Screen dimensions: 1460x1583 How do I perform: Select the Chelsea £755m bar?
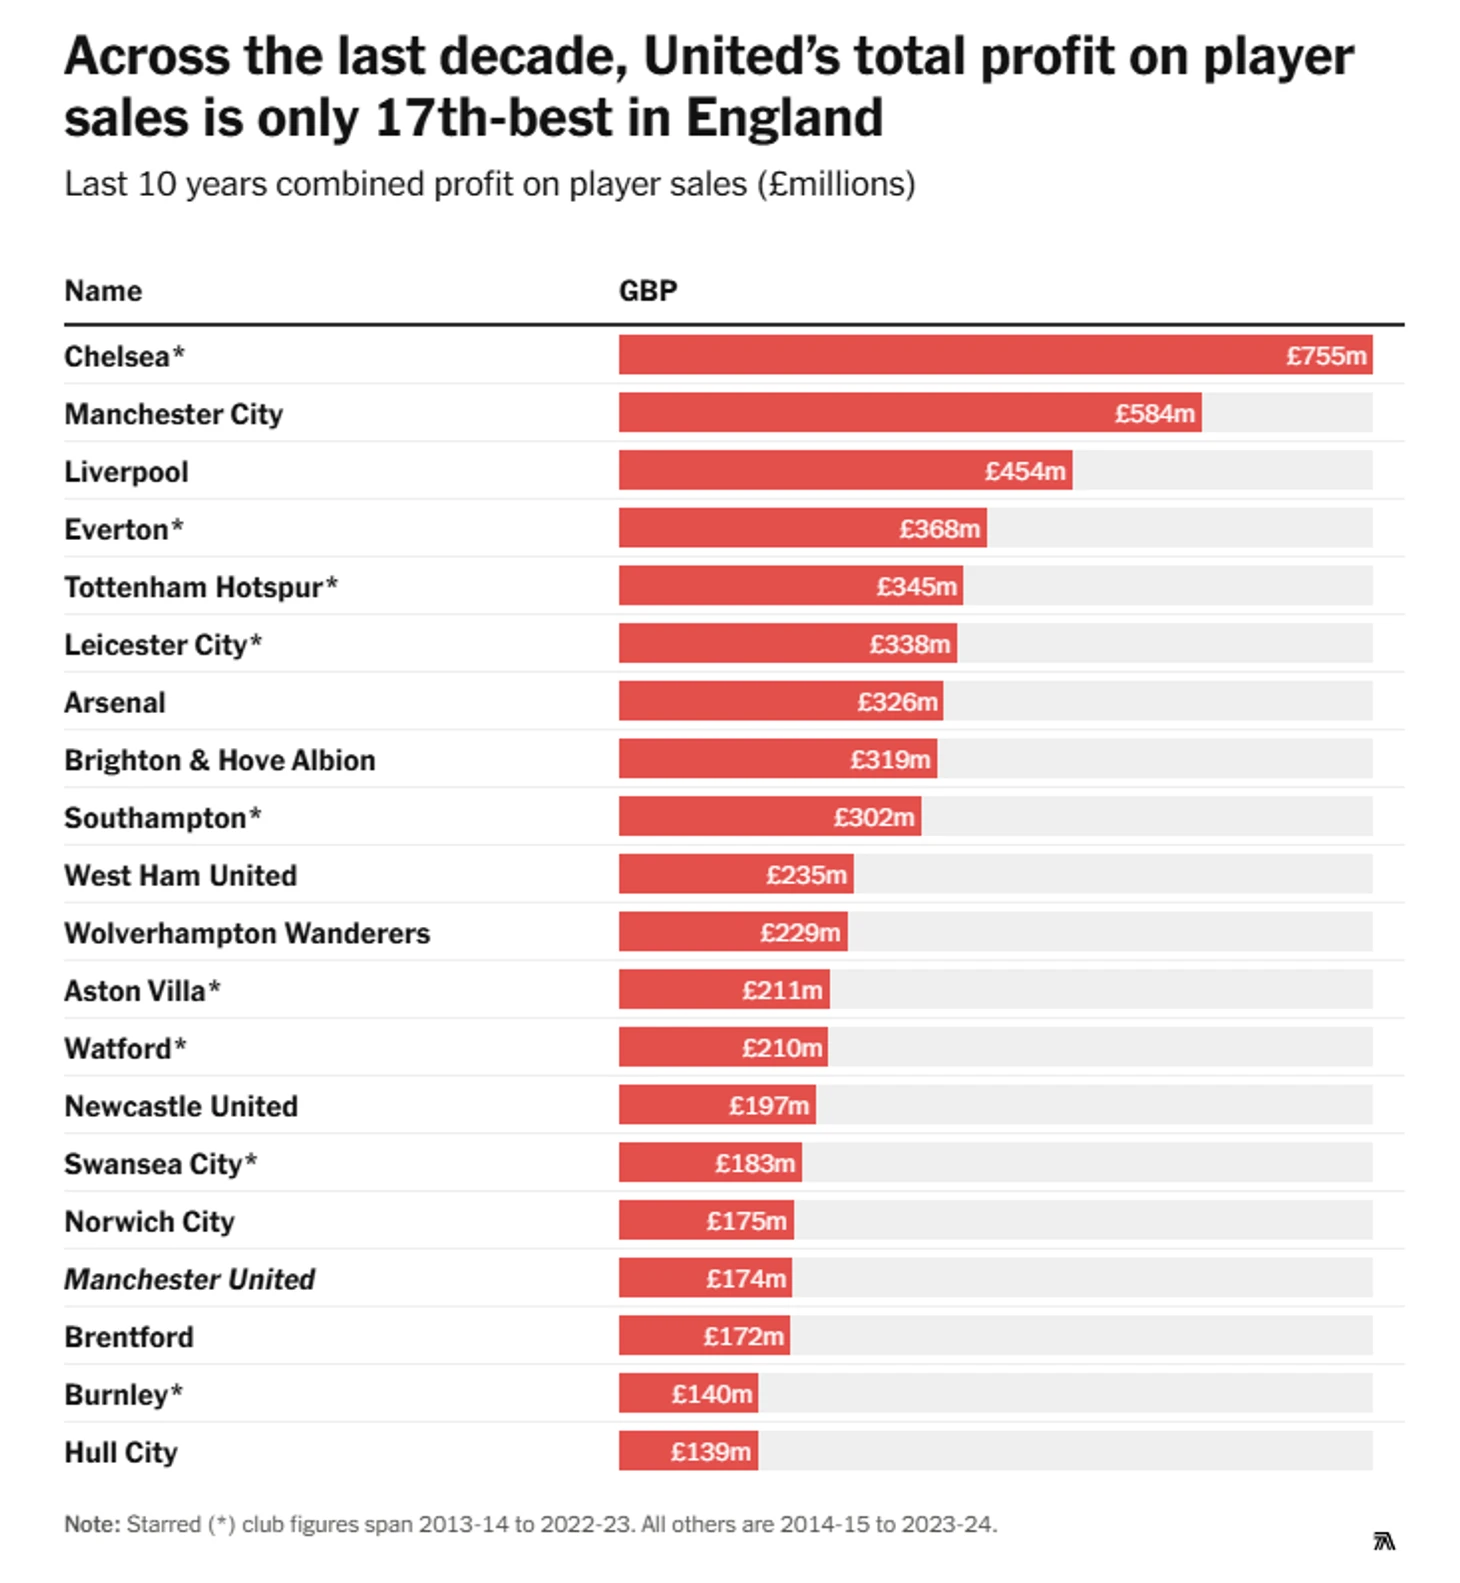(x=995, y=355)
